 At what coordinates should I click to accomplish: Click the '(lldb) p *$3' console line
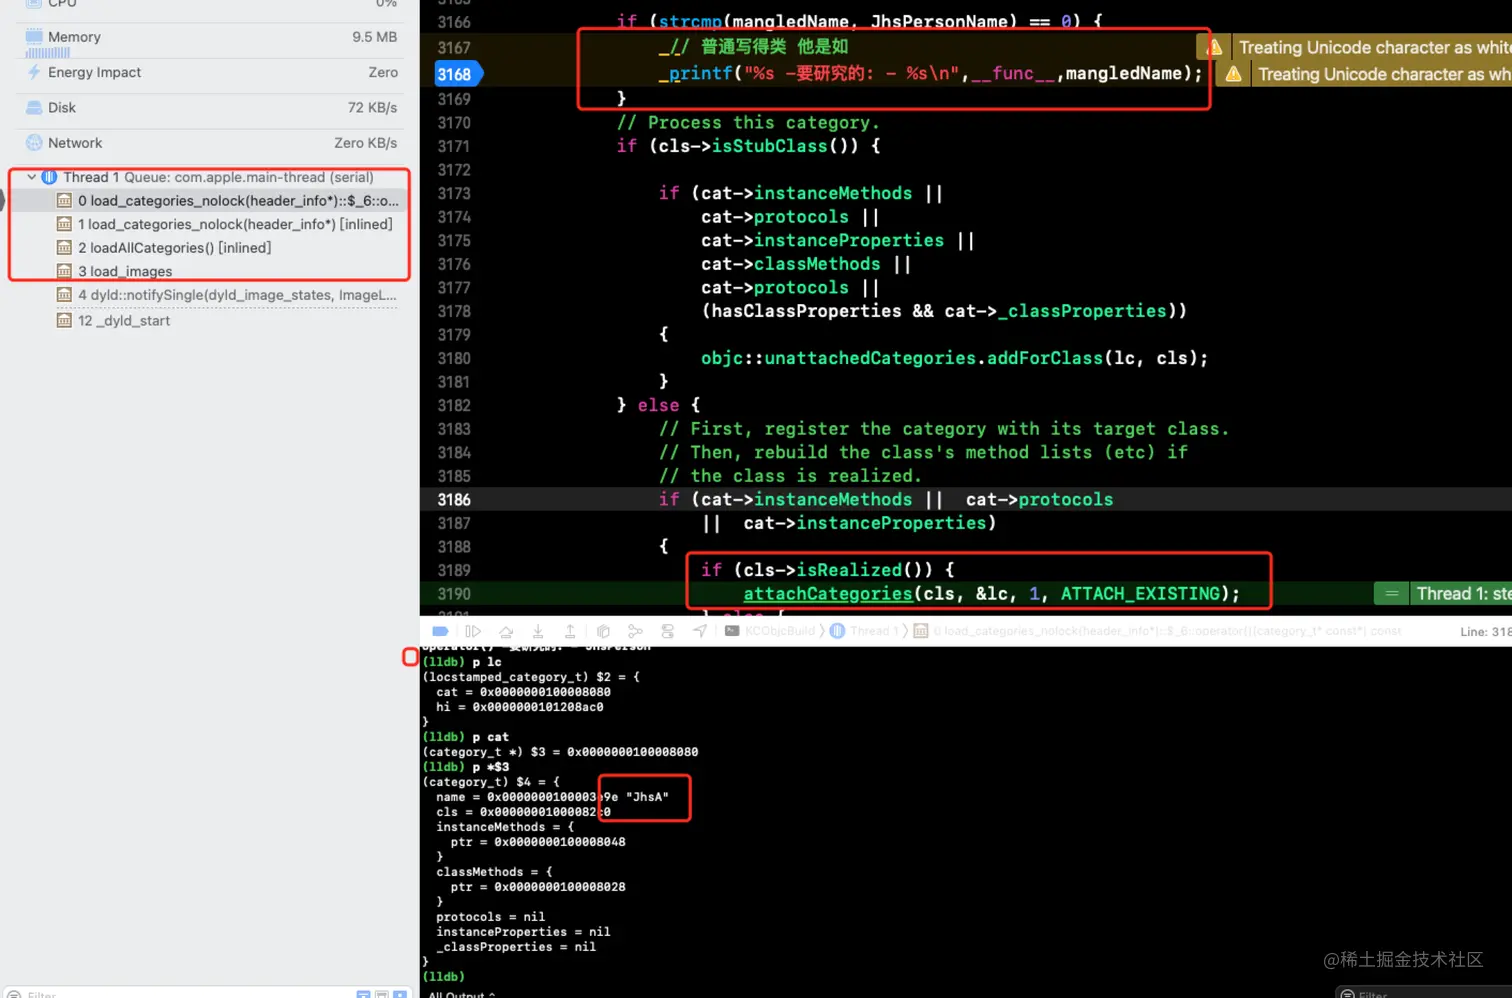click(466, 767)
